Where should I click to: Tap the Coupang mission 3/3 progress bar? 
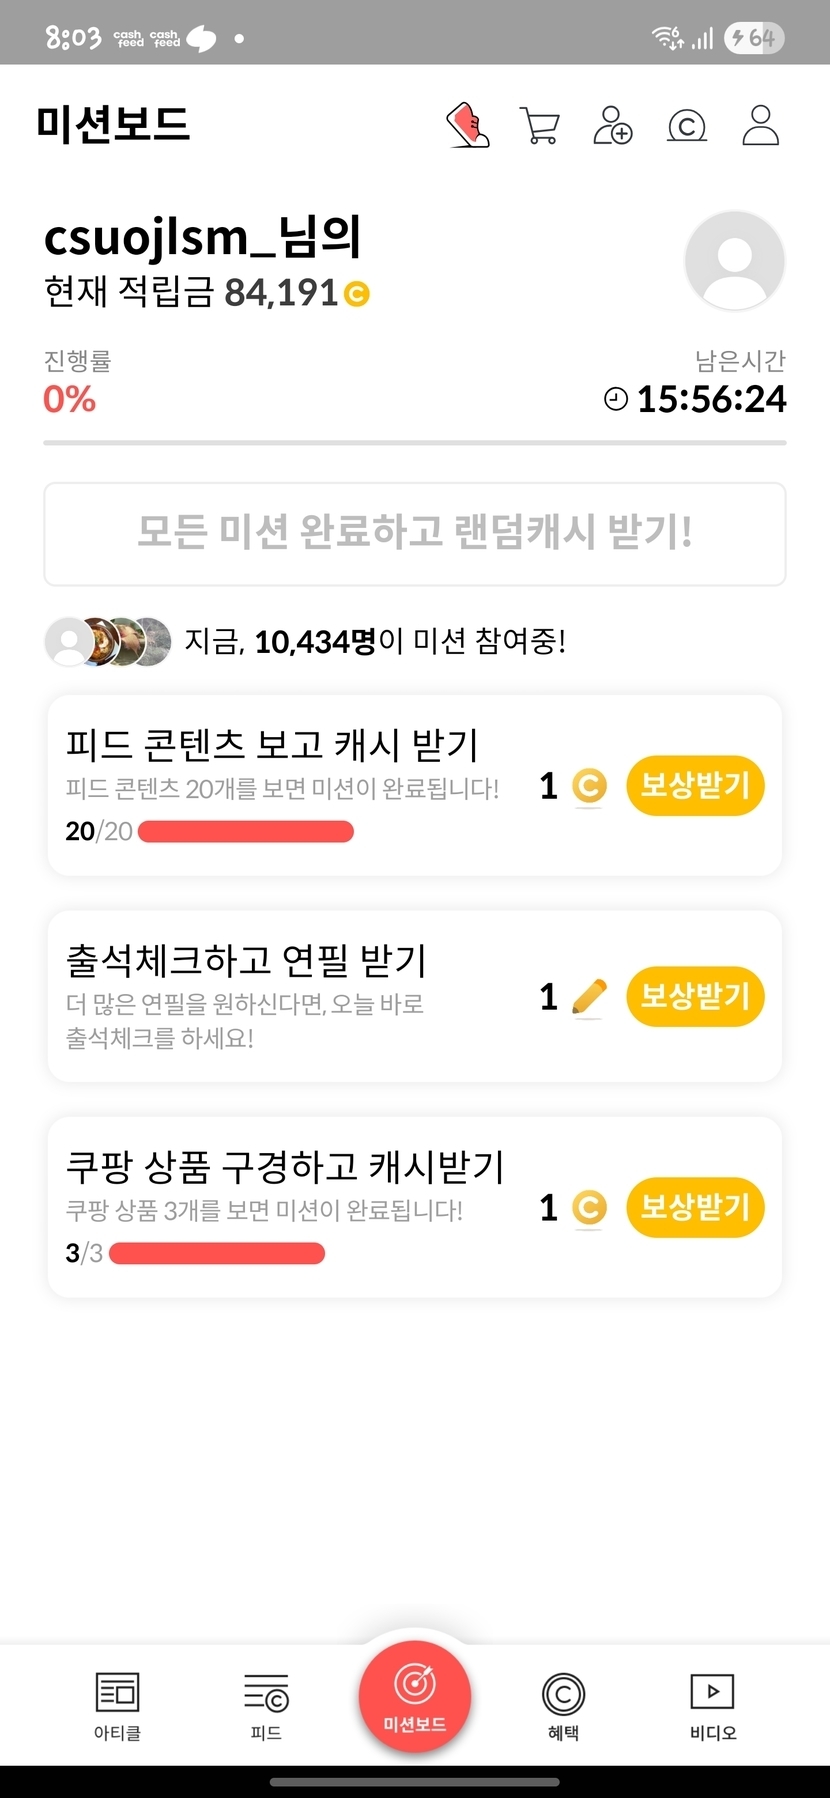coord(217,1253)
